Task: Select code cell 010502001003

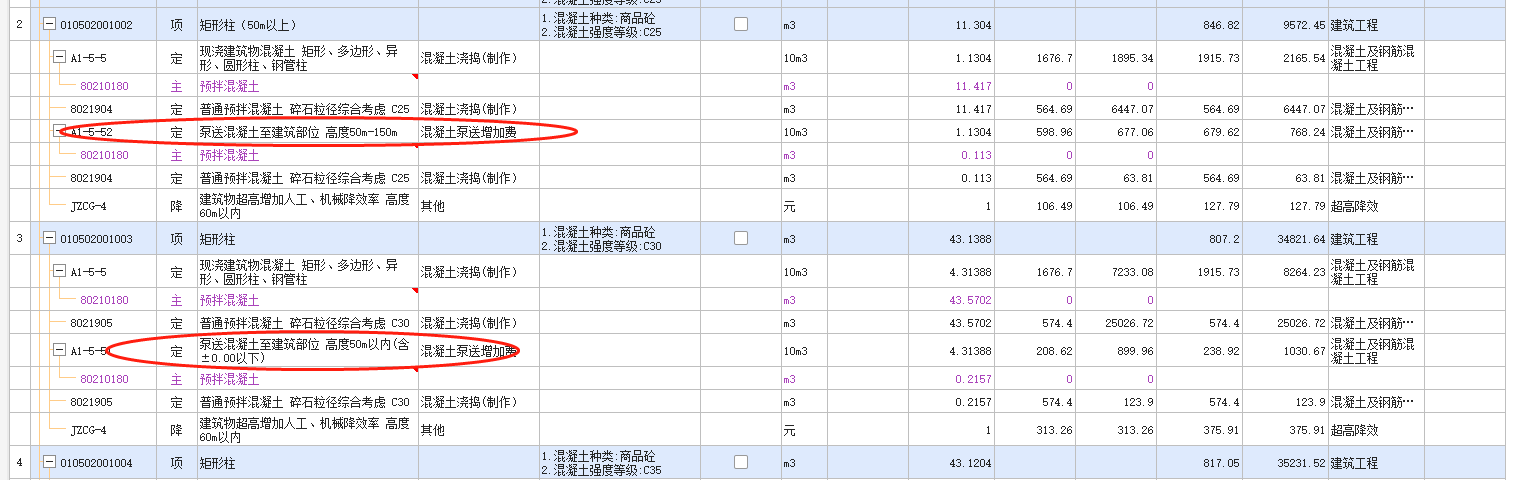Action: click(96, 239)
